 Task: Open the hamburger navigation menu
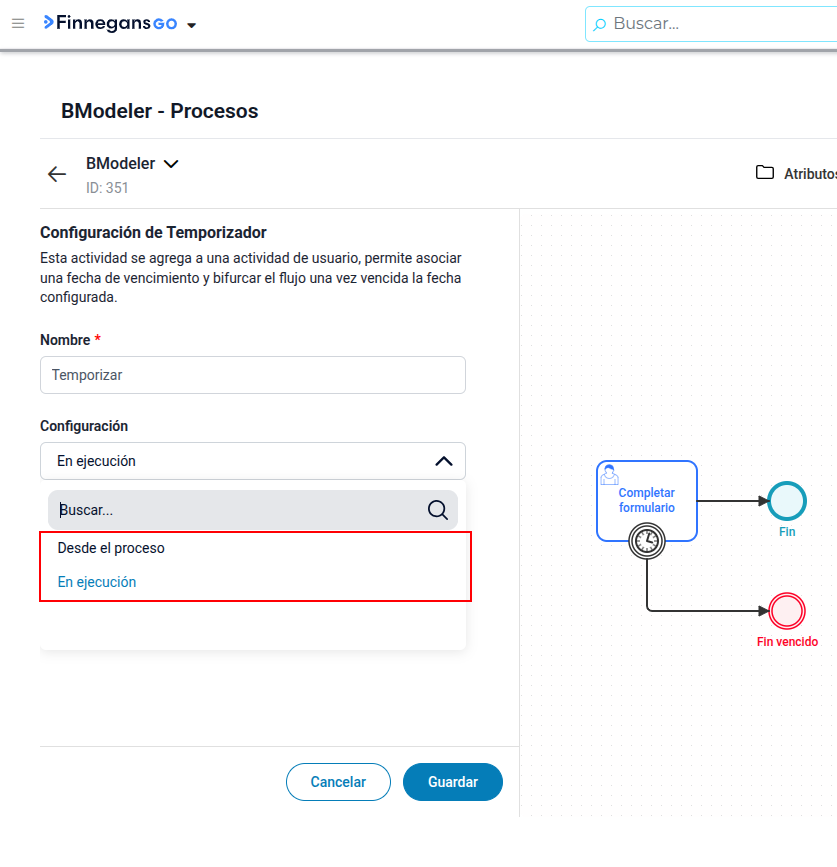18,23
